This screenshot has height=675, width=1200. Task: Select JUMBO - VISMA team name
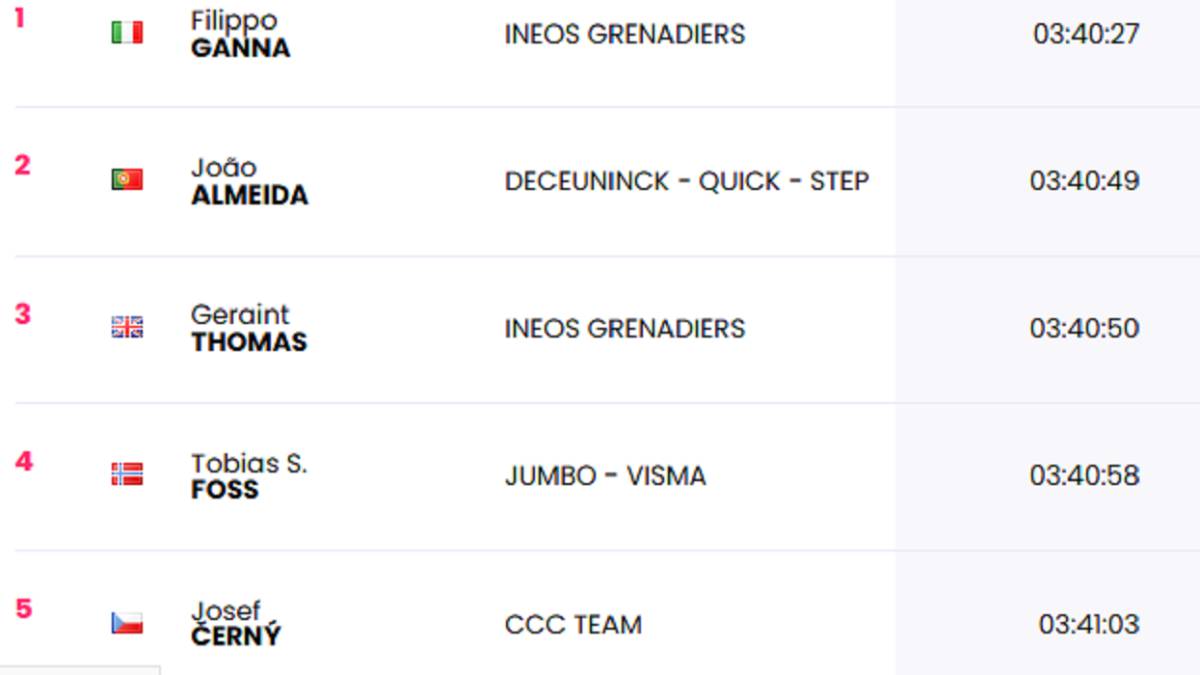[605, 476]
